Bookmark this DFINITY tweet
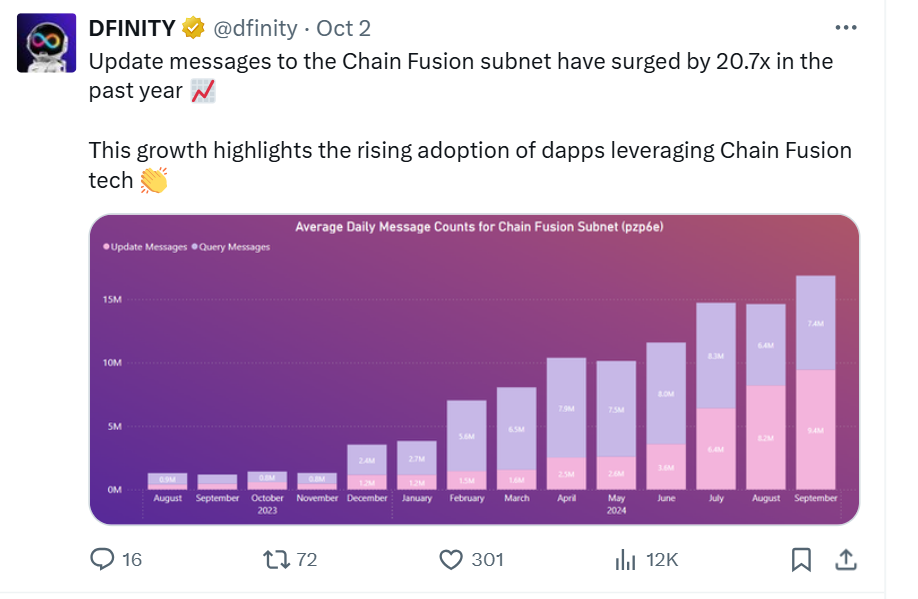918x599 pixels. click(x=801, y=560)
